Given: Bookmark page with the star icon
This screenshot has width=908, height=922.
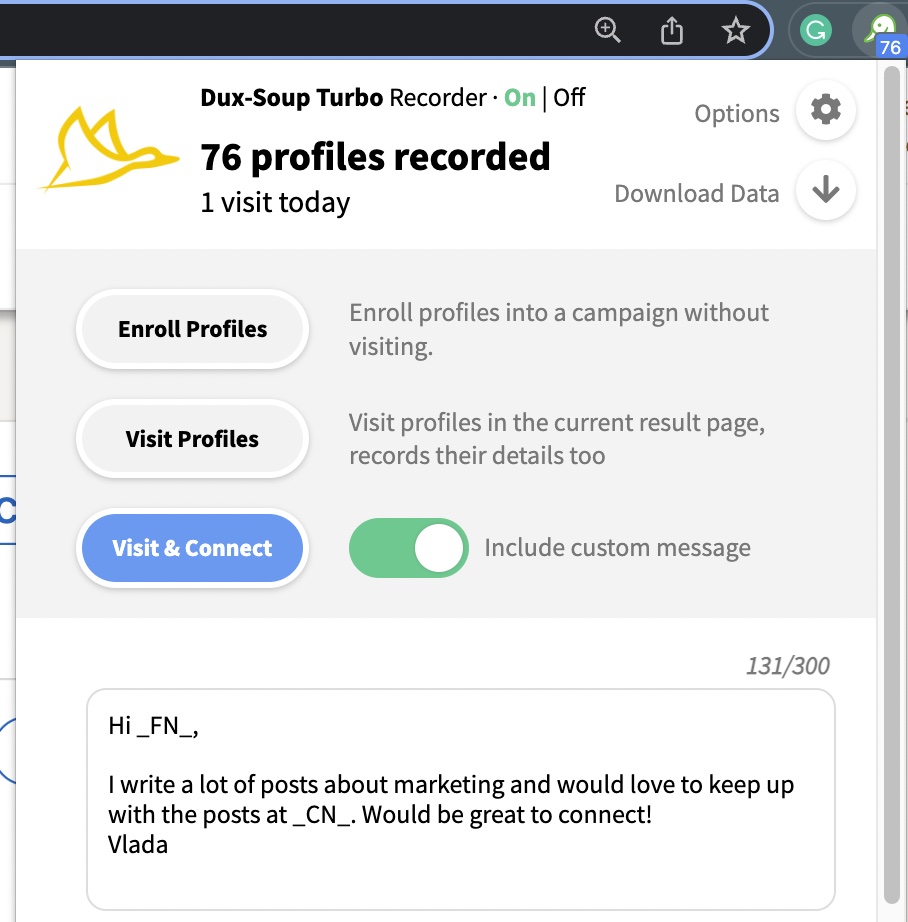Looking at the screenshot, I should [x=736, y=30].
